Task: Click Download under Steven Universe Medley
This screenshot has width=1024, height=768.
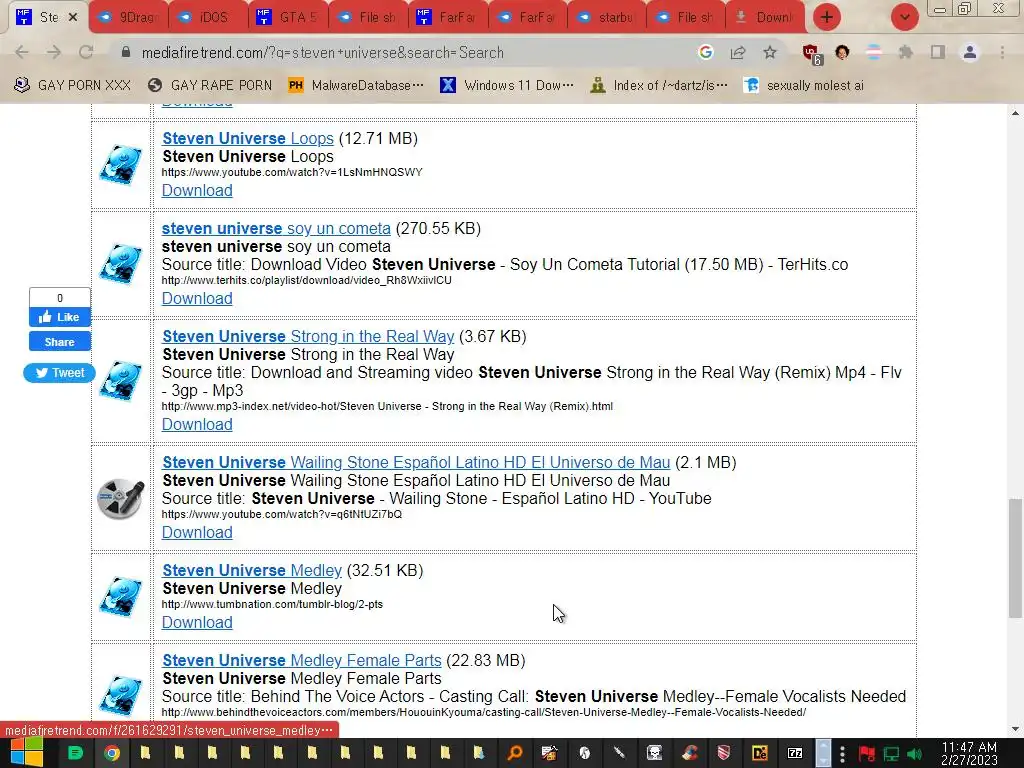Action: click(x=197, y=622)
